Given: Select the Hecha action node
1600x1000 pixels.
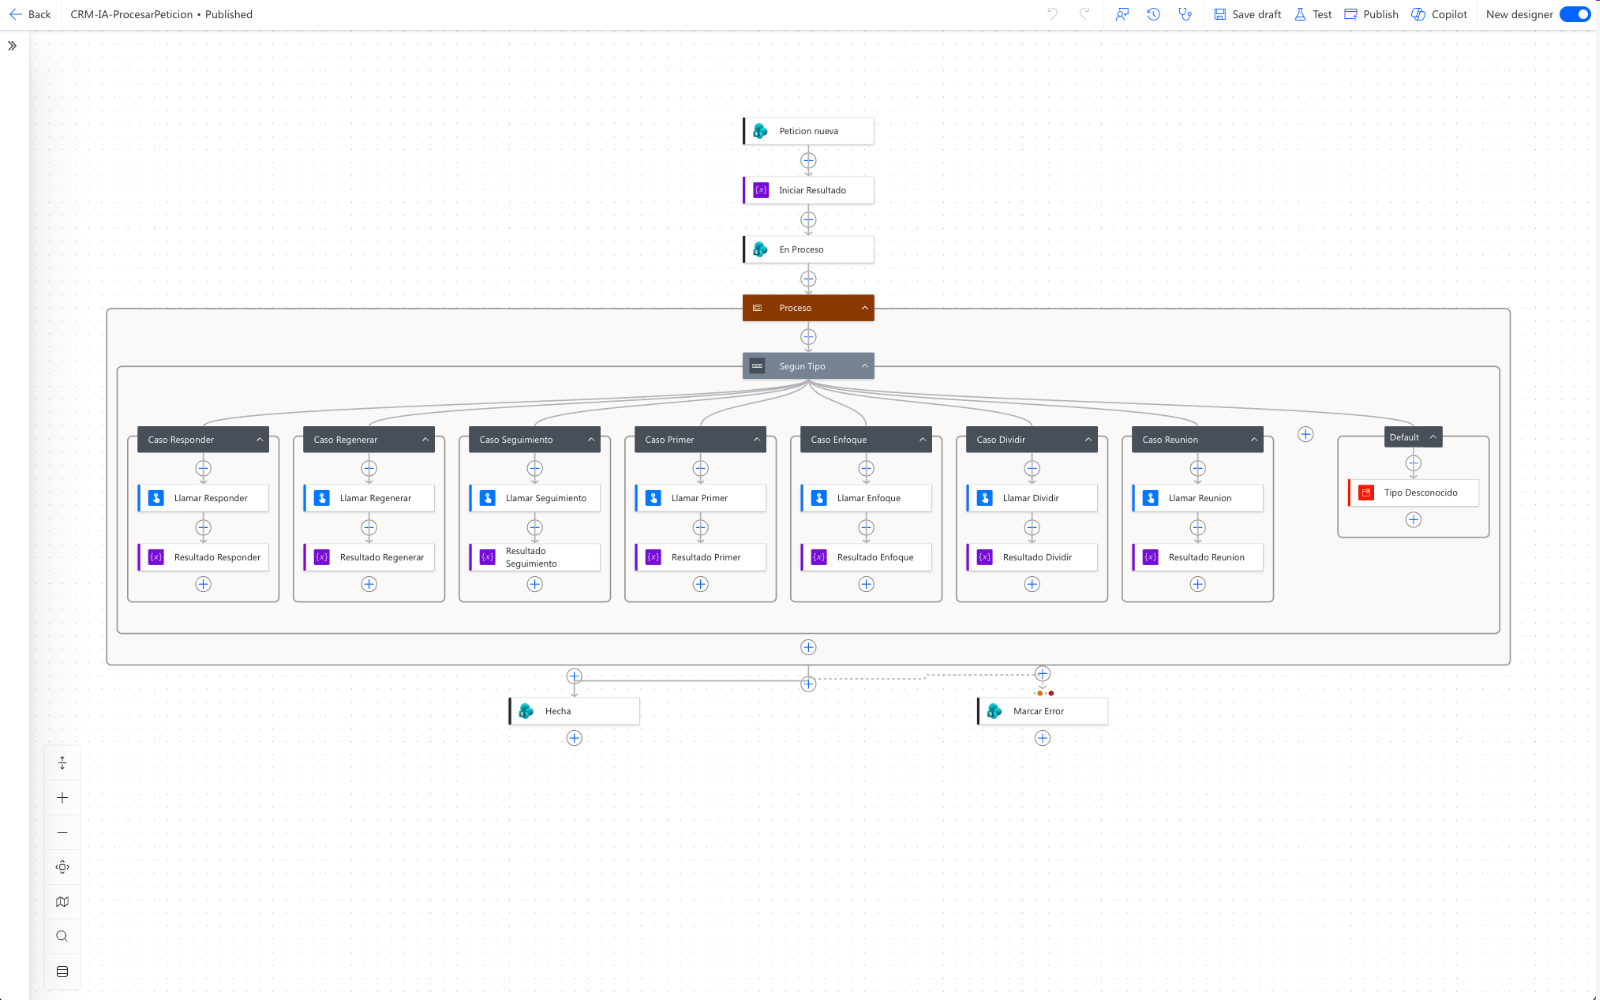Looking at the screenshot, I should (574, 711).
